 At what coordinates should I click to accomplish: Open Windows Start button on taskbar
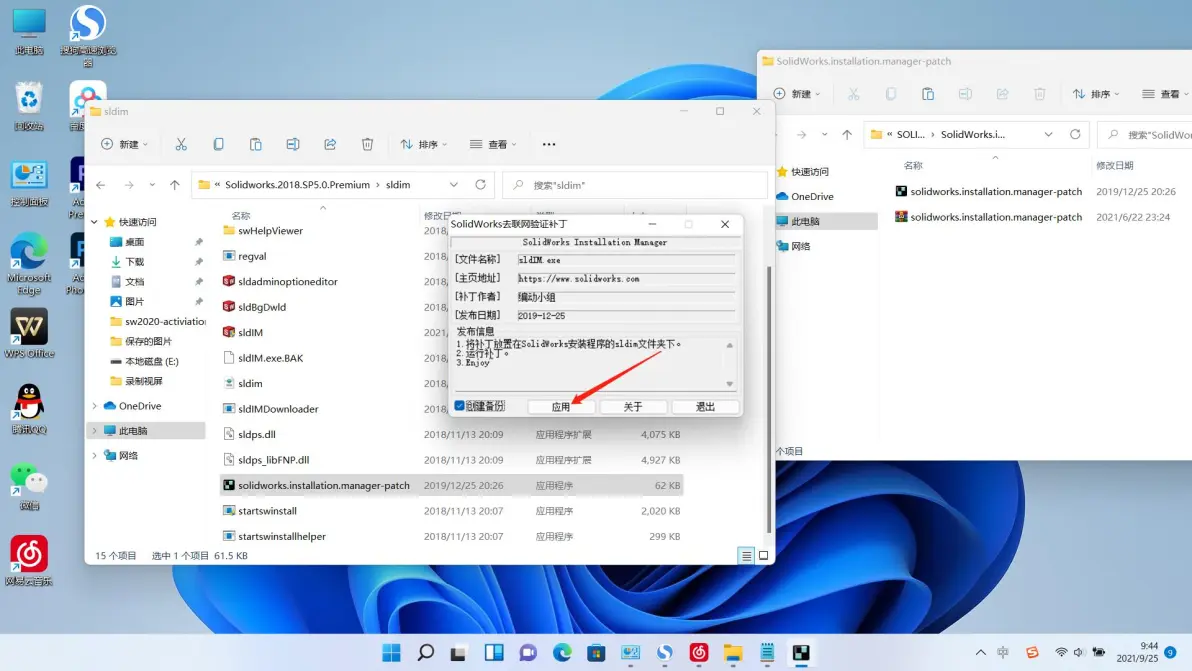click(392, 653)
